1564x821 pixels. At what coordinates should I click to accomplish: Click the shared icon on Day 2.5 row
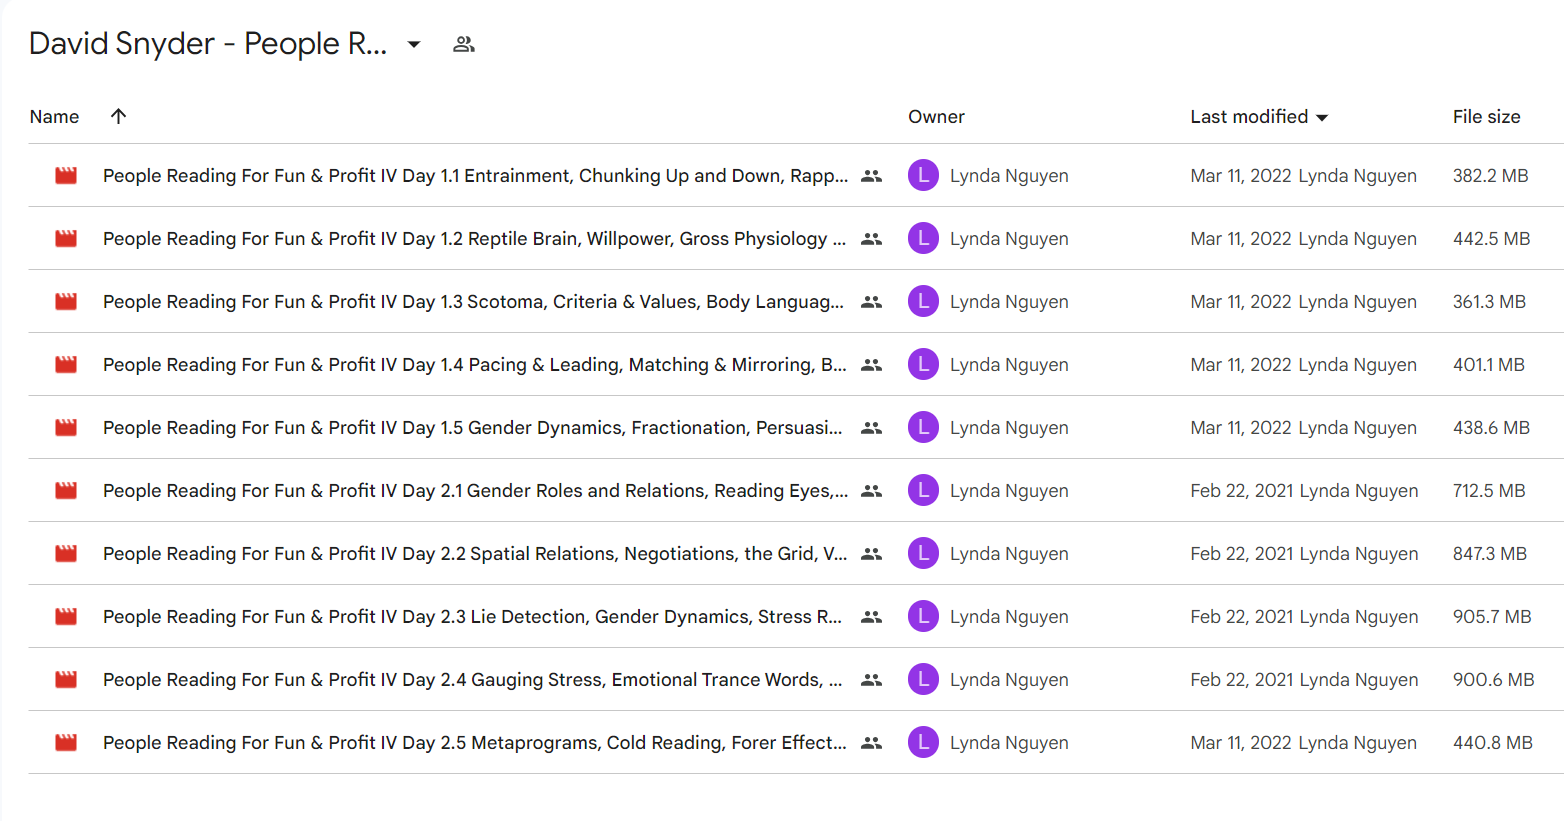tap(872, 743)
